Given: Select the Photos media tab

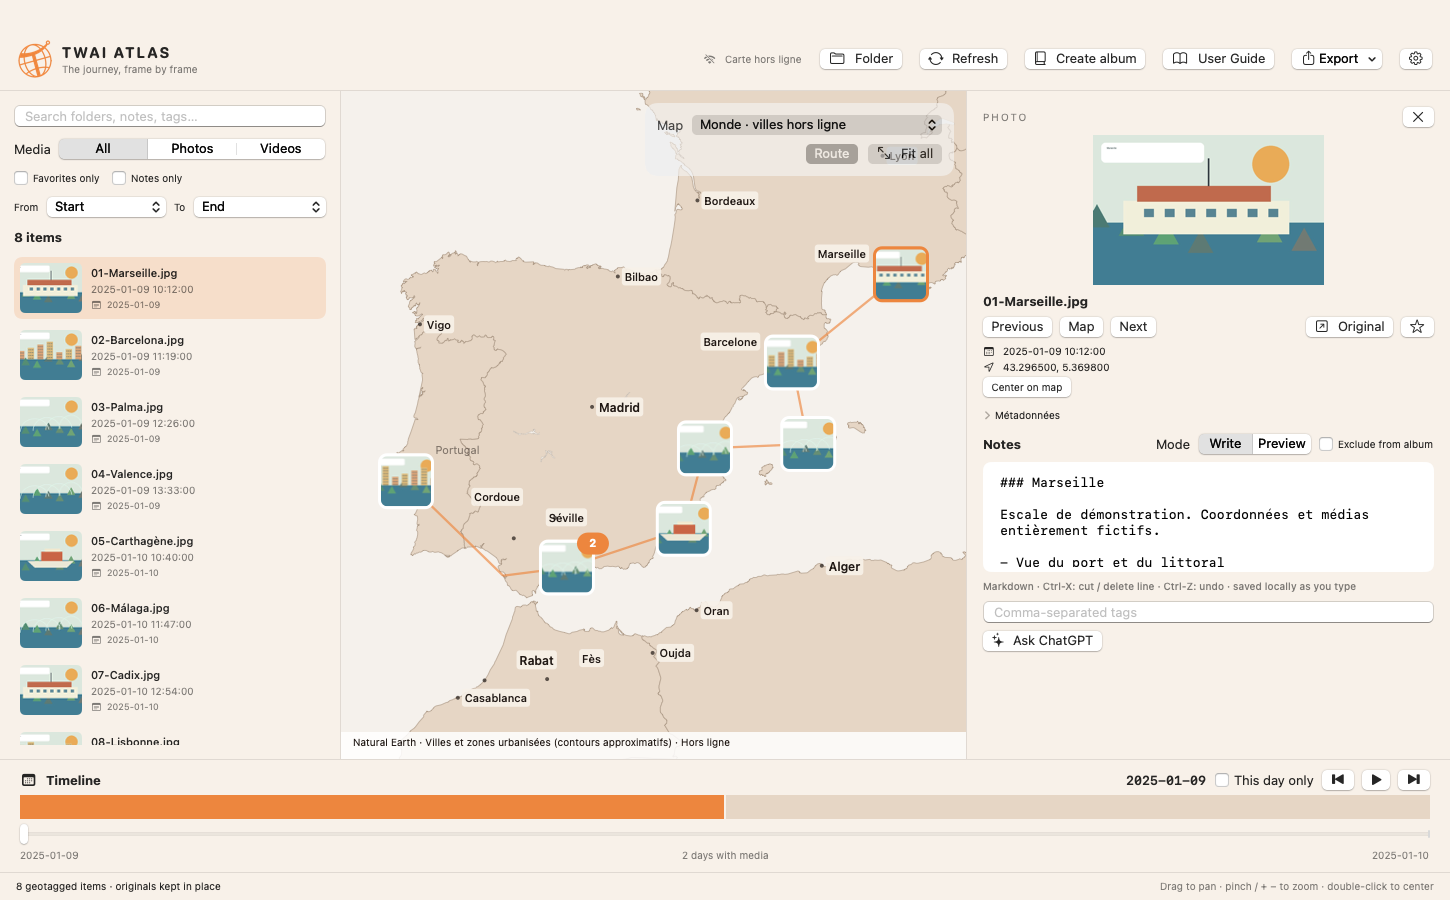Looking at the screenshot, I should [192, 149].
